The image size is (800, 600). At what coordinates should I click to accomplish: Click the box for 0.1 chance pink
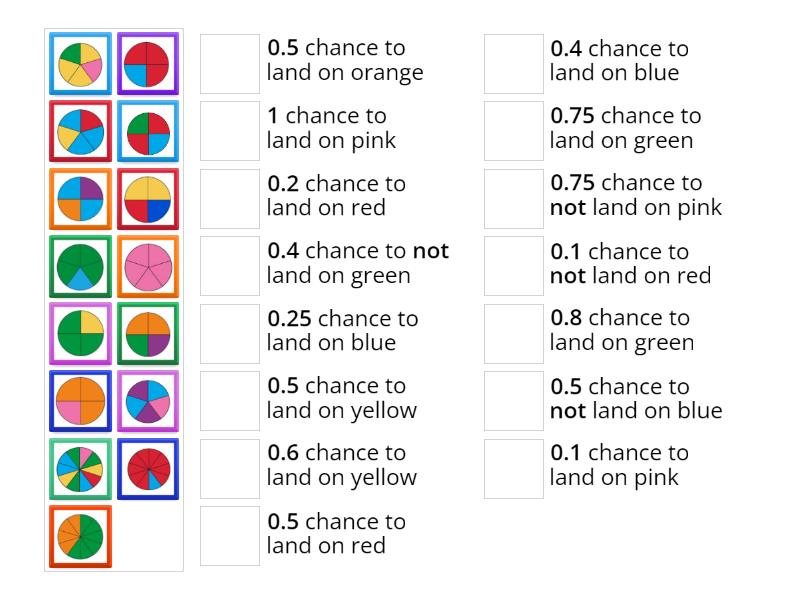514,469
